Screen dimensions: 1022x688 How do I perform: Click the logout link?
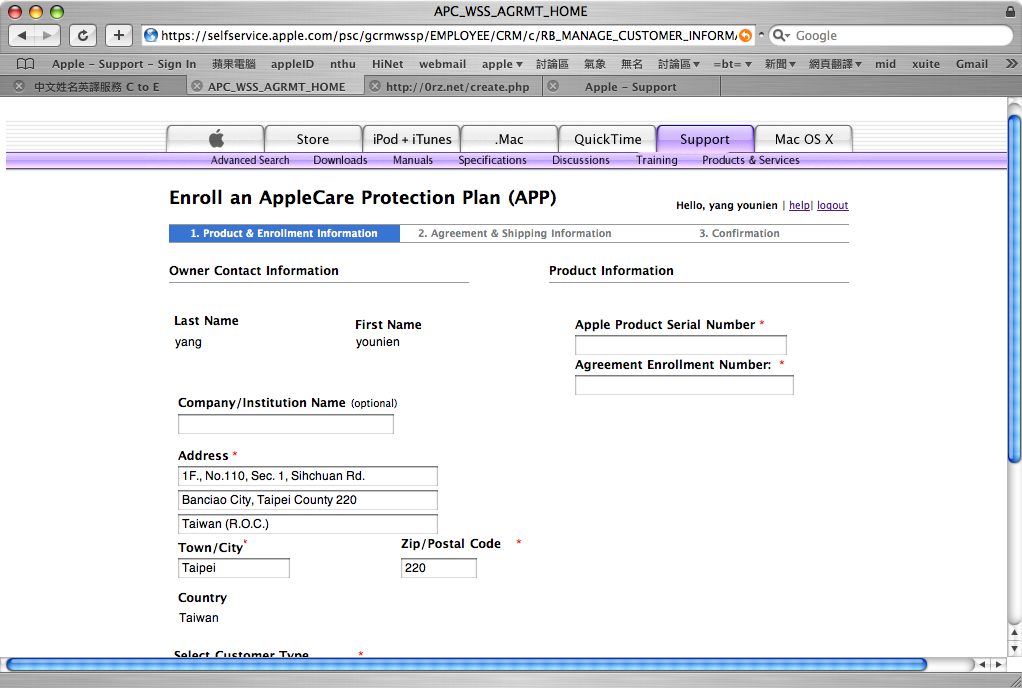coord(832,205)
